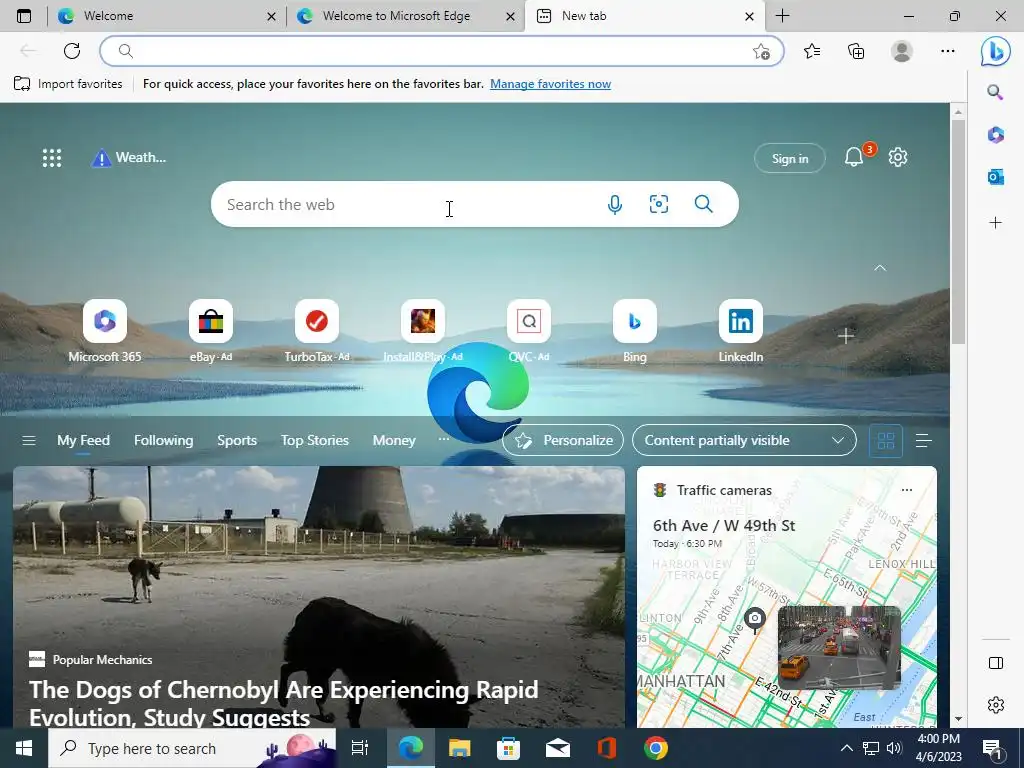Screen dimensions: 1024x768
Task: Select the Top Stories feed tab
Action: 314,441
